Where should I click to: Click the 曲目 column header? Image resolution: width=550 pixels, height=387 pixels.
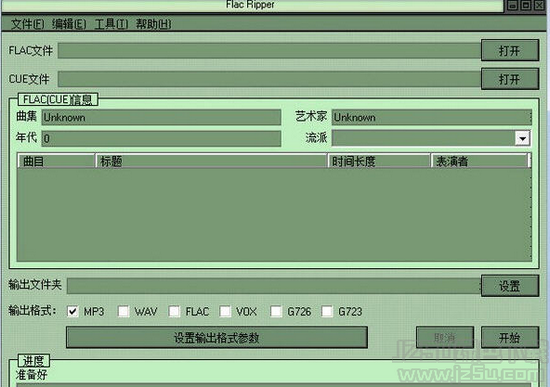click(x=56, y=161)
